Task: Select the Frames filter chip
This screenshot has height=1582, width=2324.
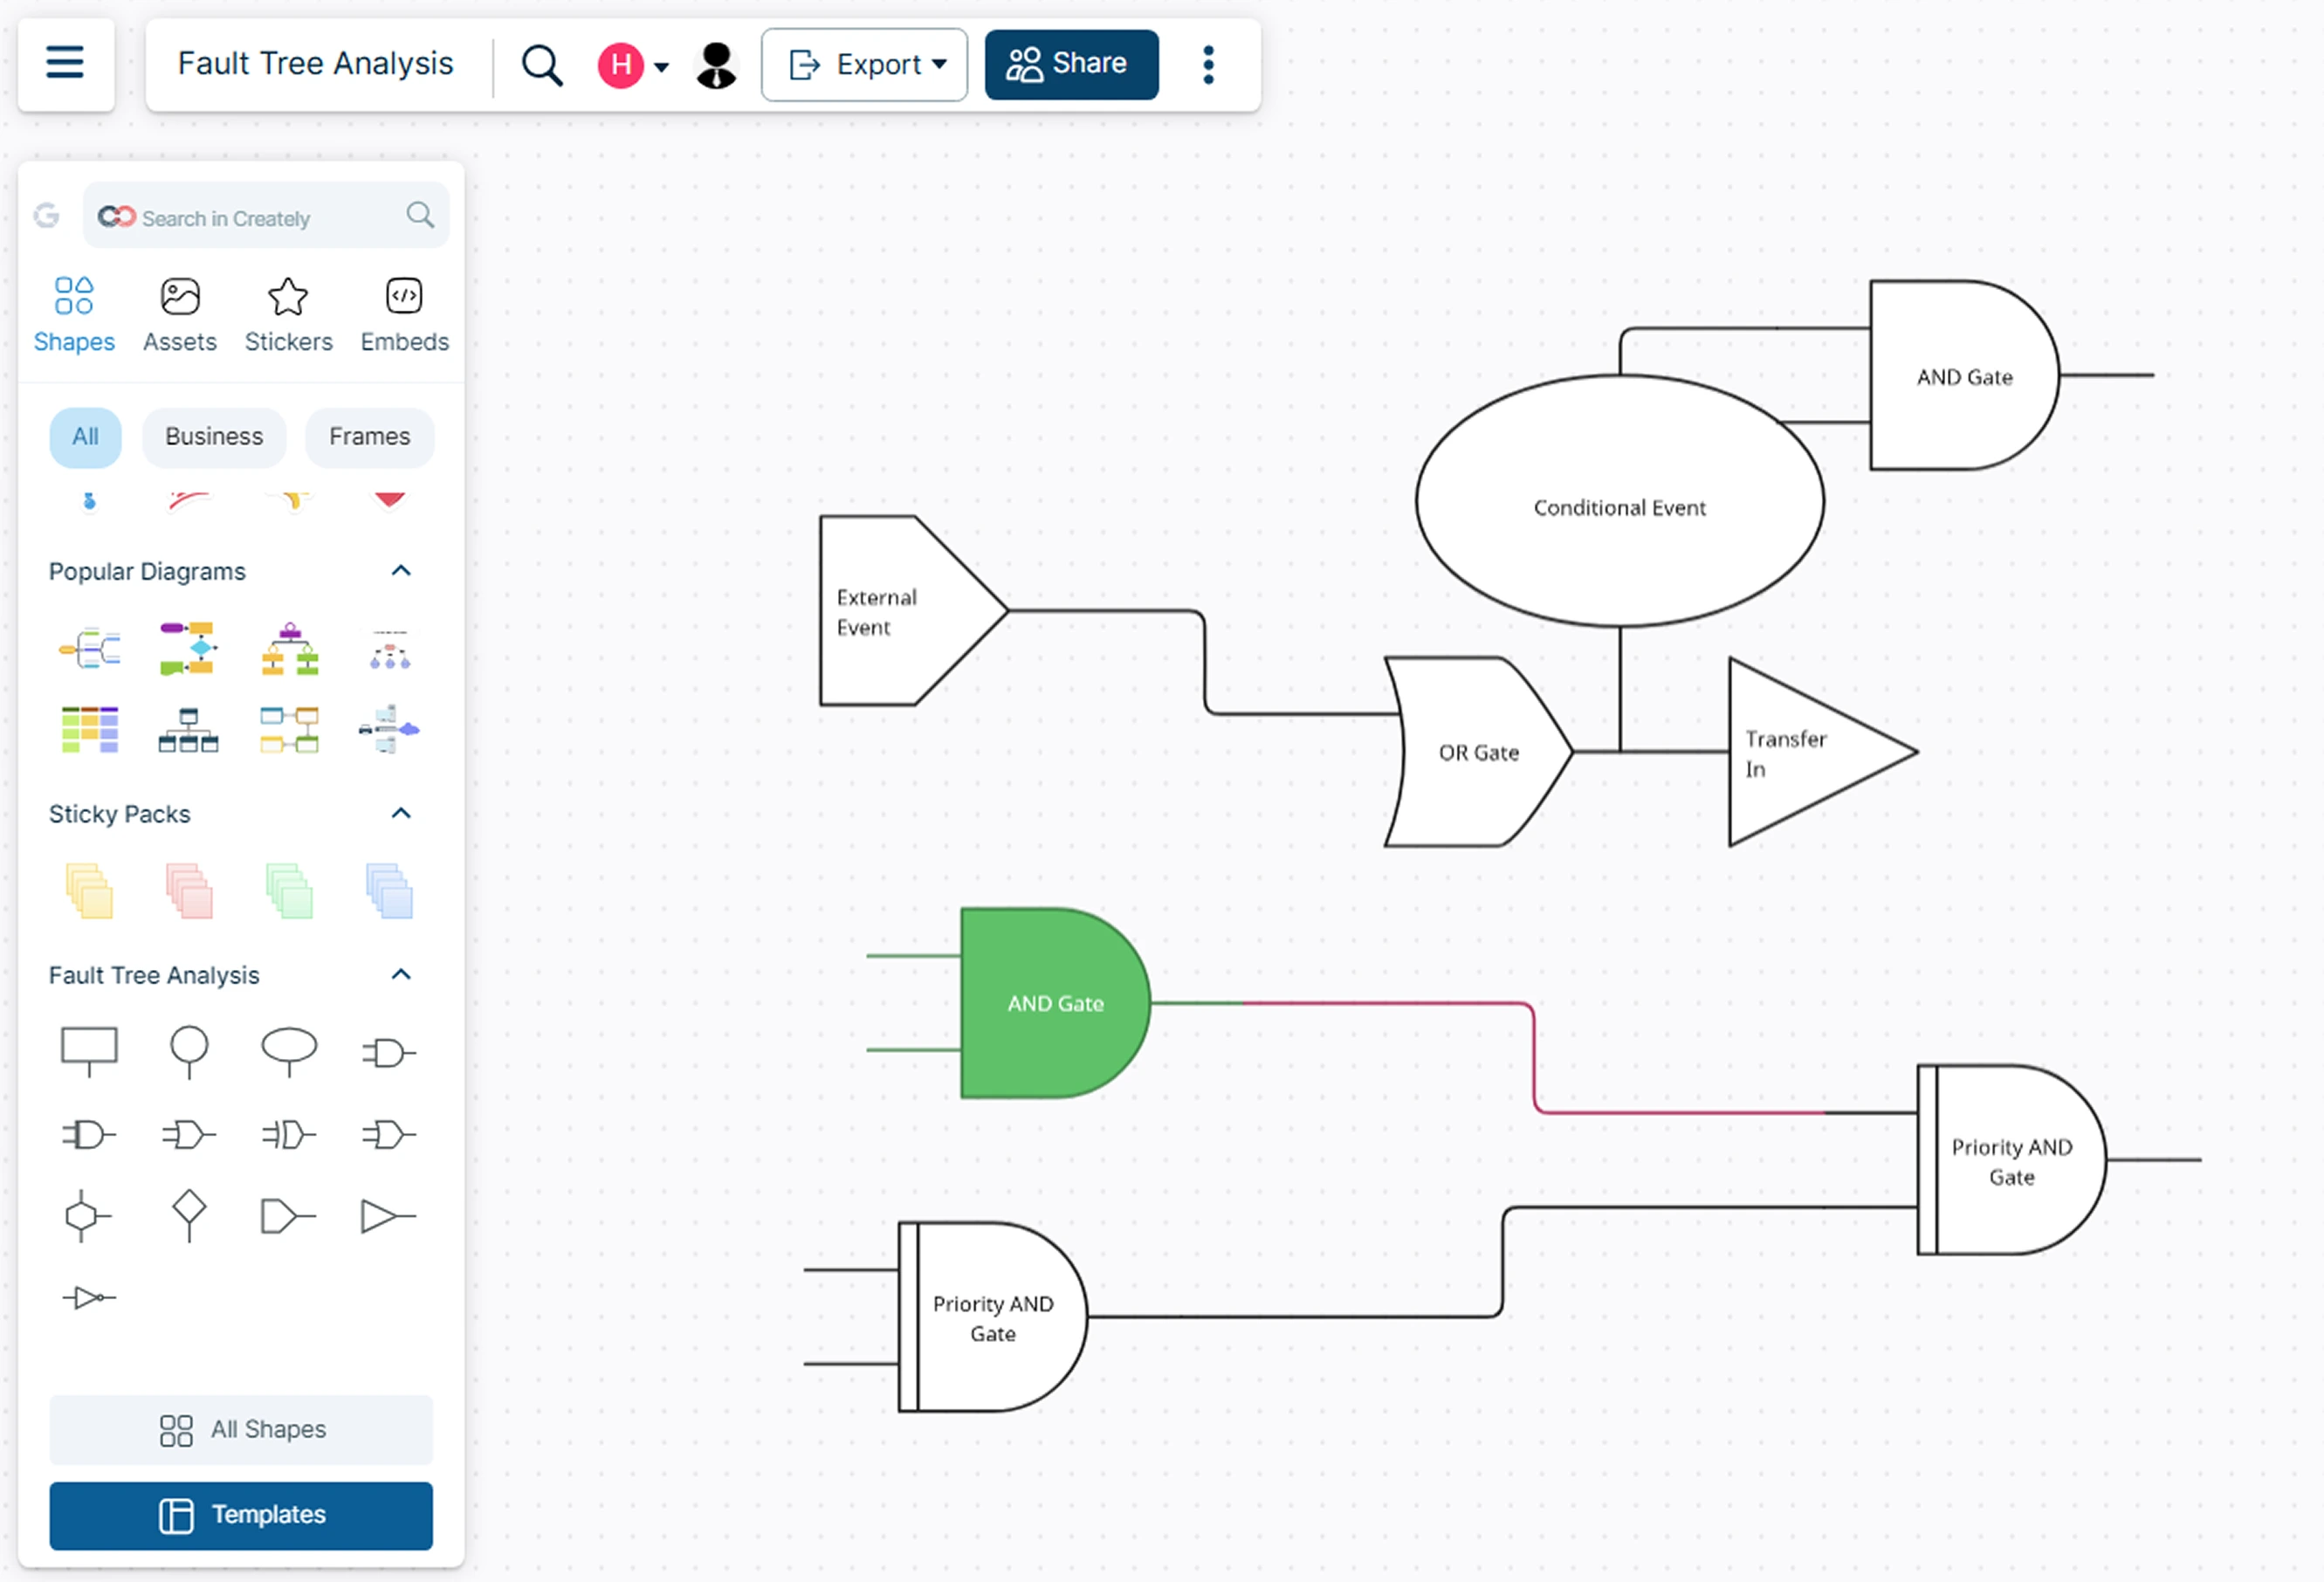Action: [x=369, y=437]
